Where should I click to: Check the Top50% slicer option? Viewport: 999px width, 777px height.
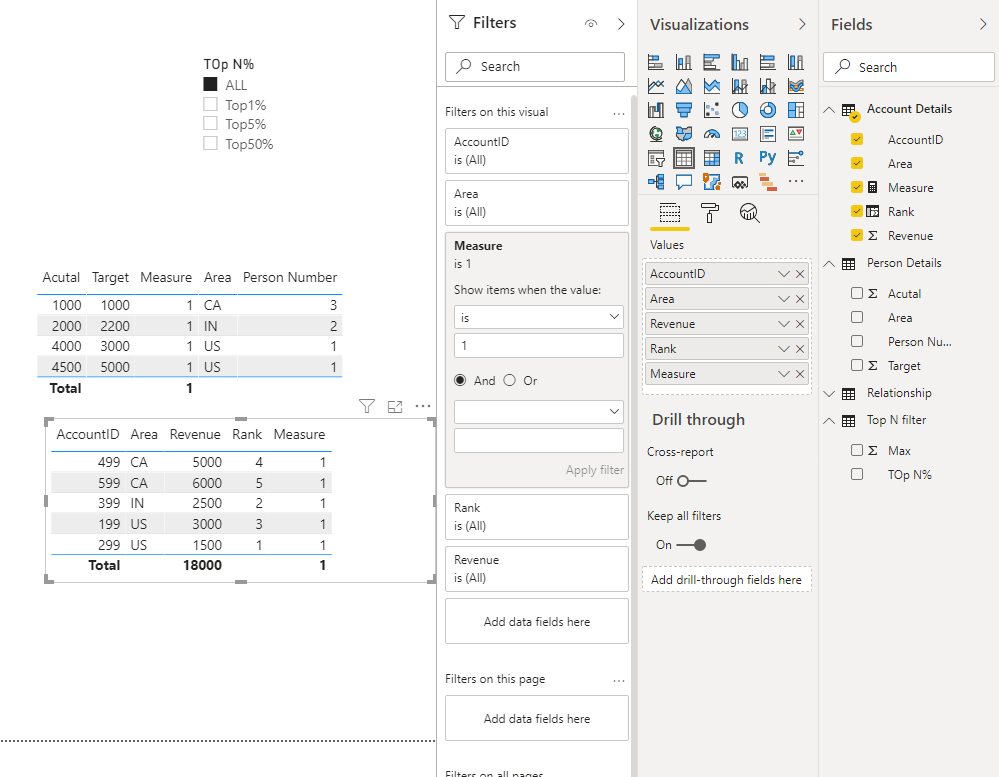pos(210,143)
